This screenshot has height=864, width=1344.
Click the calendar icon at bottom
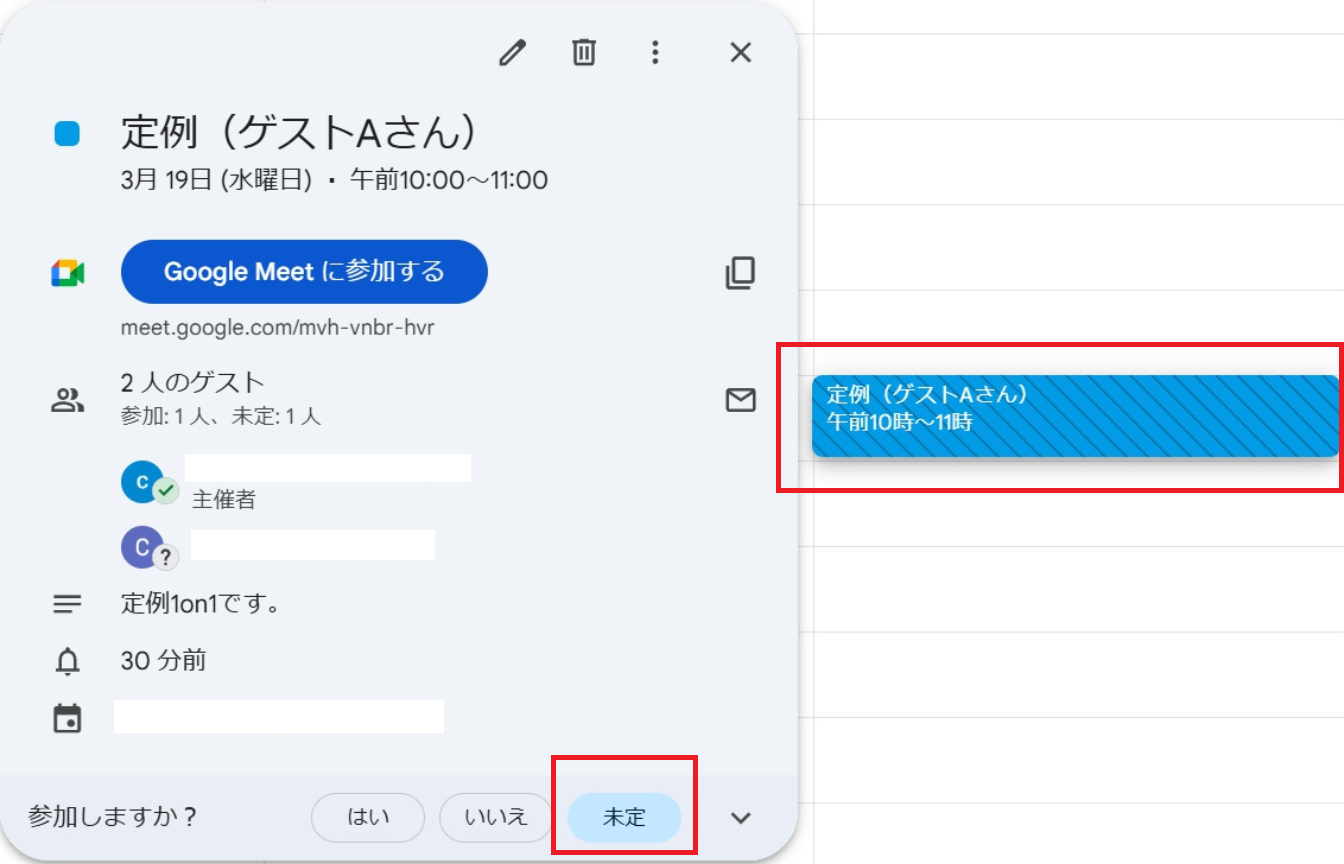coord(67,718)
